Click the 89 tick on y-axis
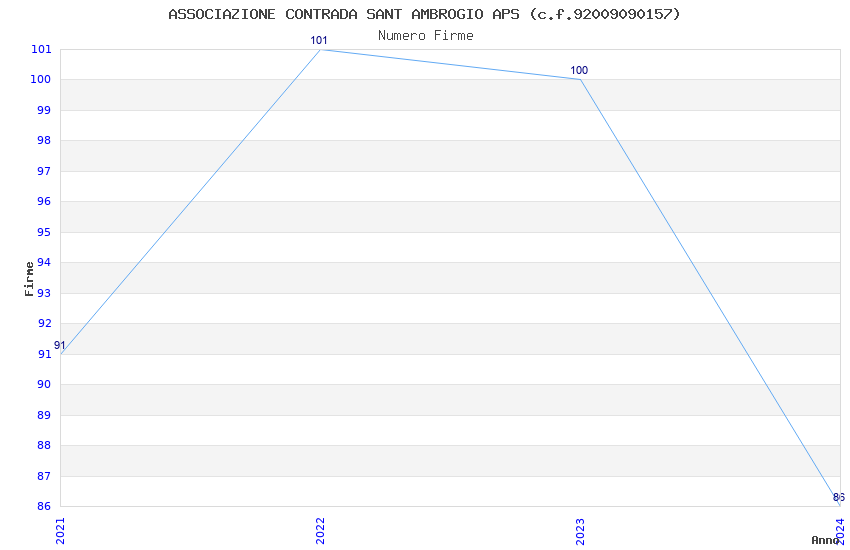The width and height of the screenshot is (850, 550). (x=44, y=415)
